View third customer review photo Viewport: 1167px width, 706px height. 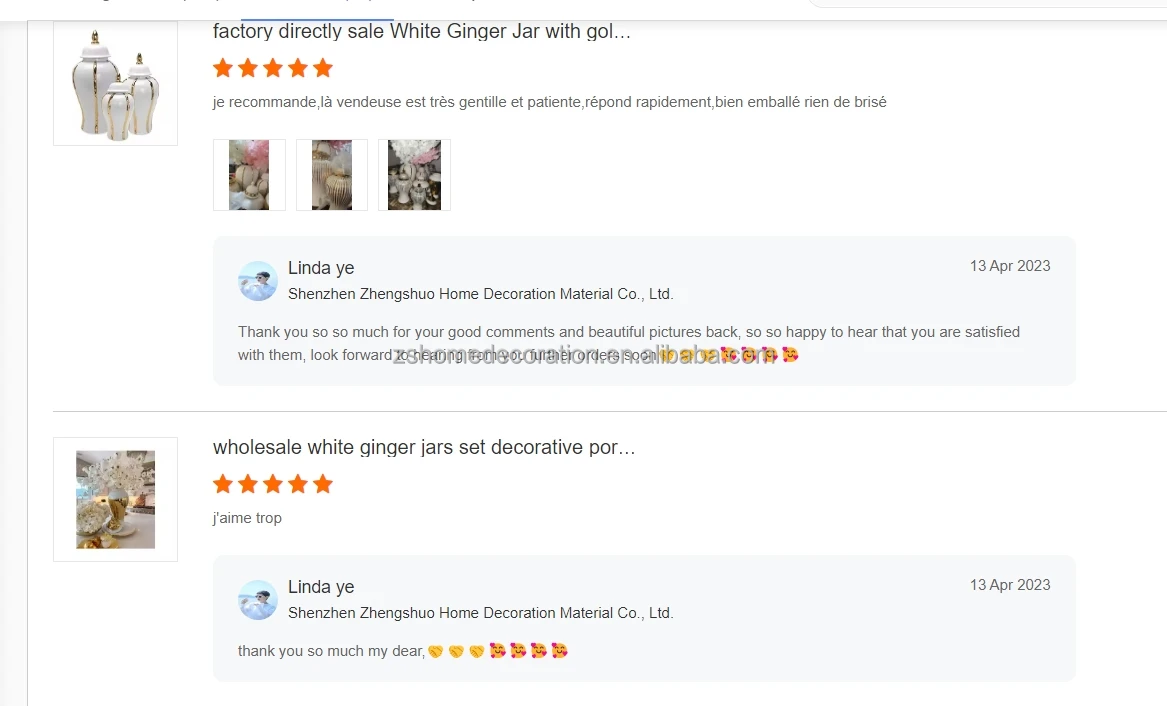(x=415, y=175)
